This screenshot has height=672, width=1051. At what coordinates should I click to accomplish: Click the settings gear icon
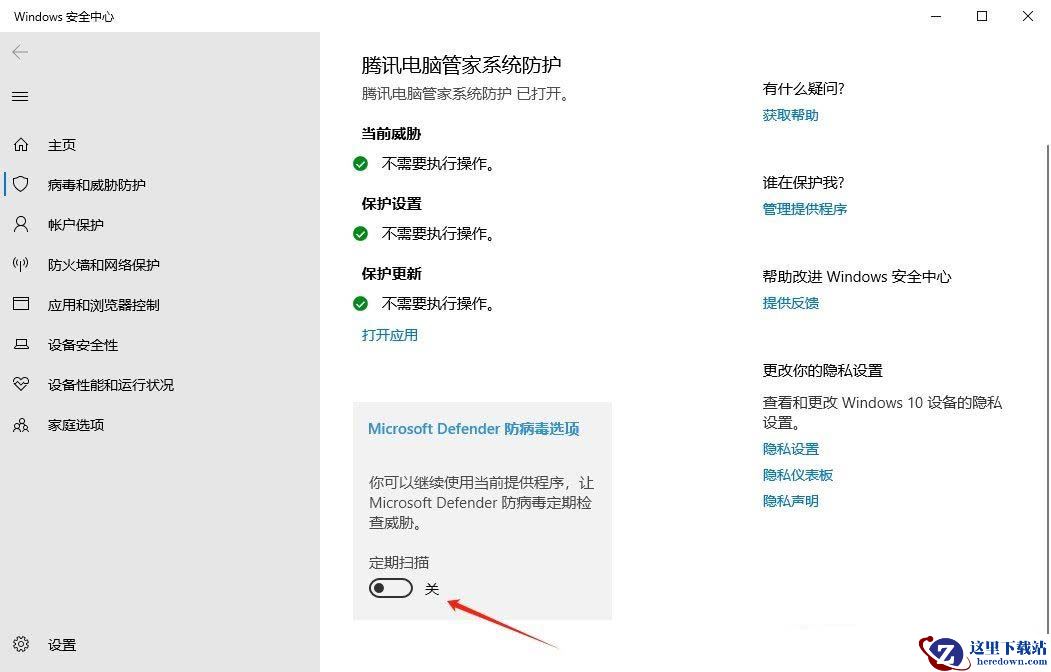[21, 645]
